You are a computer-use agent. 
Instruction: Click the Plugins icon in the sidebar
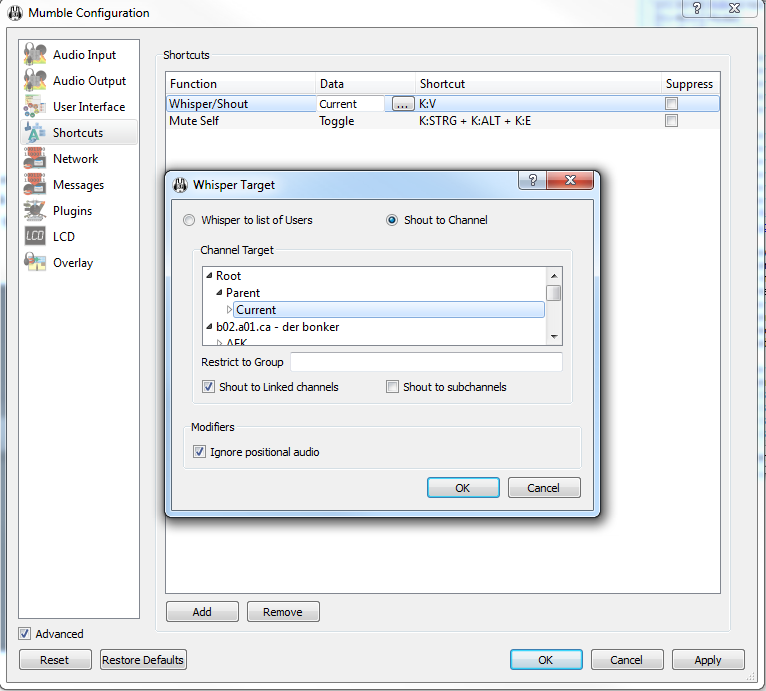pyautogui.click(x=35, y=210)
